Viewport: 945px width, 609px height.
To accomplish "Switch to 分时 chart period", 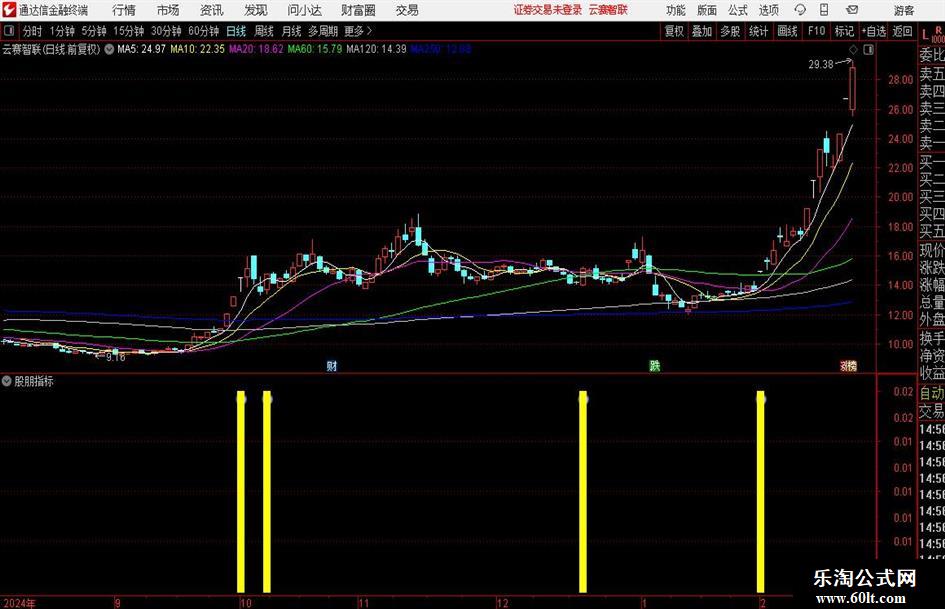I will tap(32, 31).
